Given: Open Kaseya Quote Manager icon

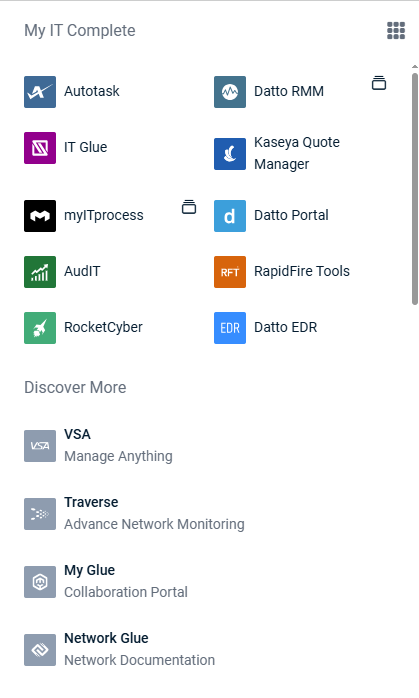Looking at the screenshot, I should [230, 154].
